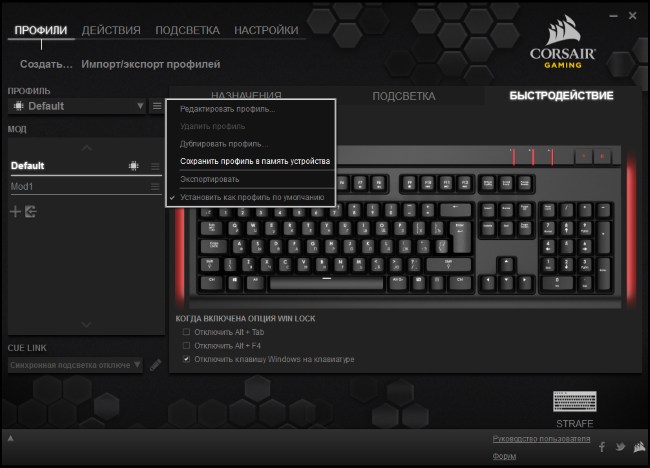Select the STRAFE keyboard device icon

[x=575, y=401]
